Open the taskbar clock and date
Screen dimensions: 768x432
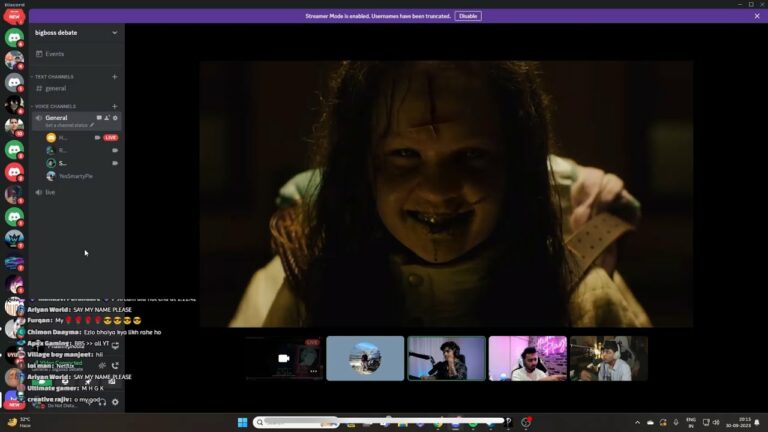[738, 422]
